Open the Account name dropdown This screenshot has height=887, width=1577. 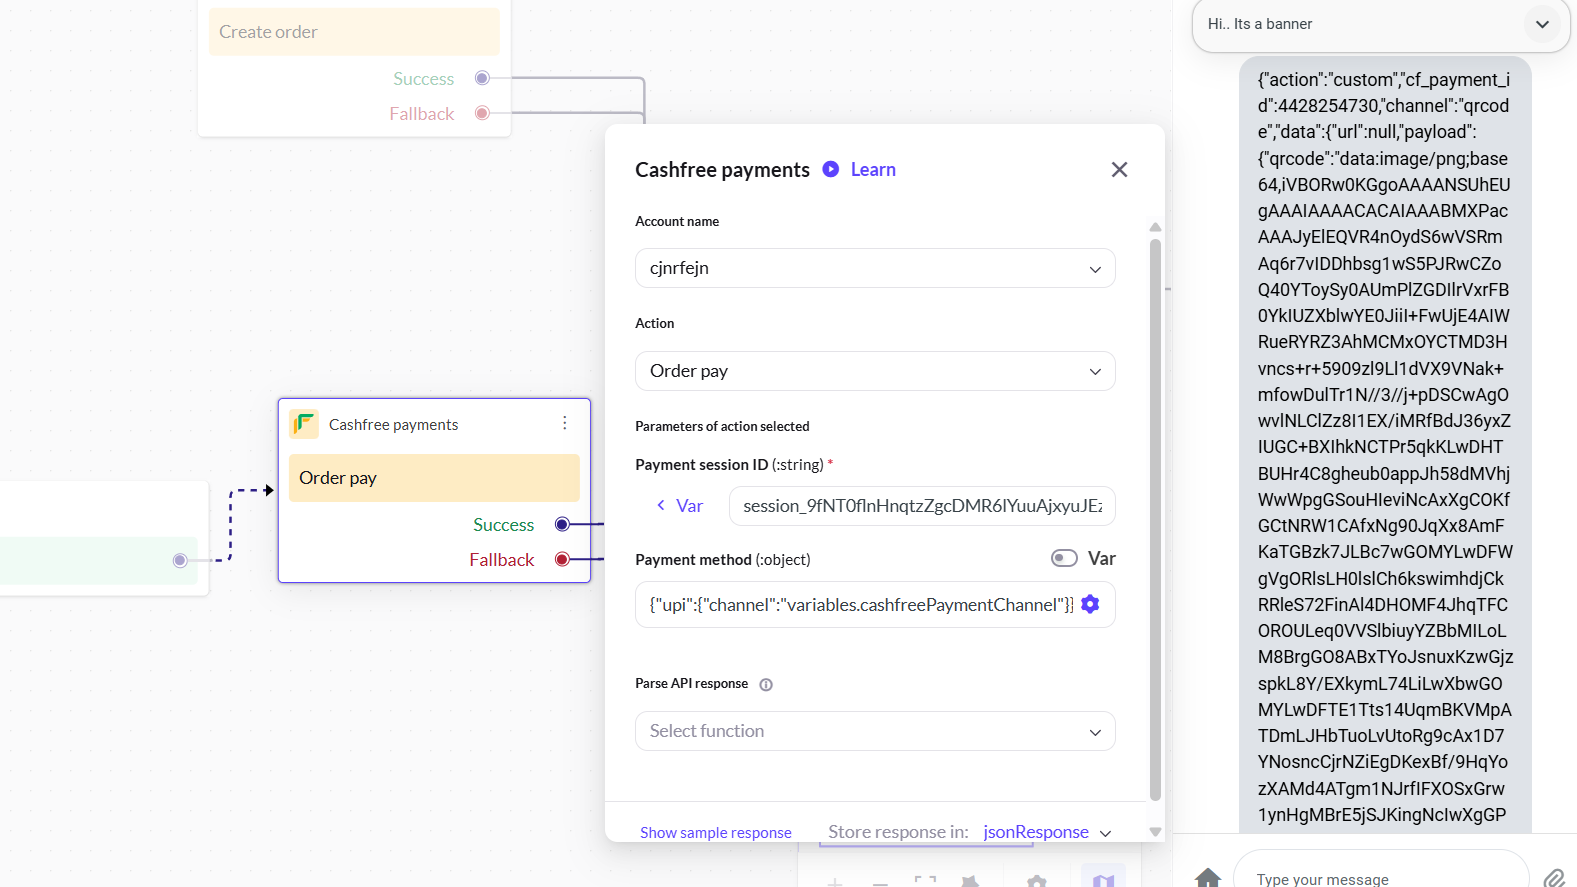(875, 268)
